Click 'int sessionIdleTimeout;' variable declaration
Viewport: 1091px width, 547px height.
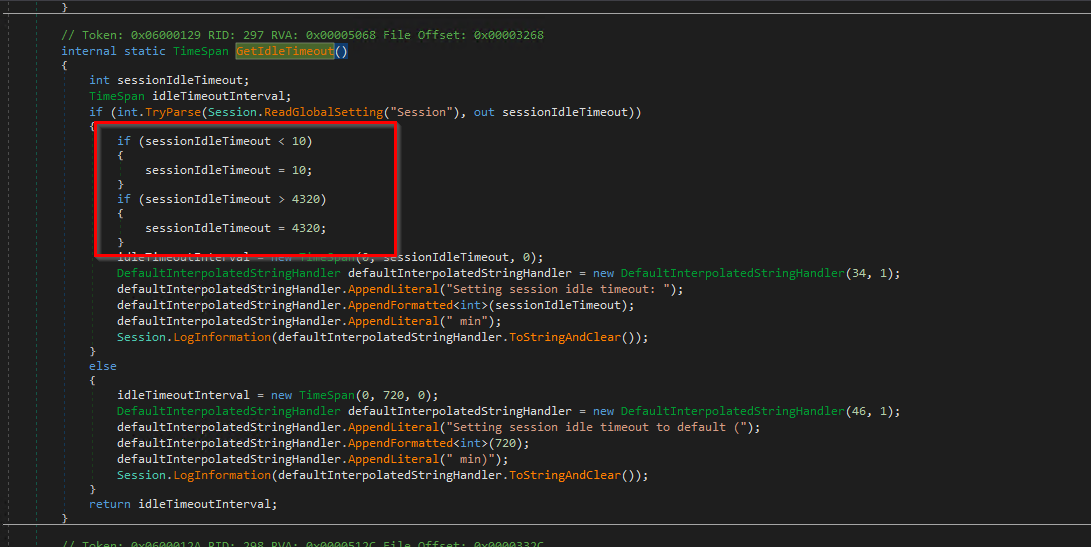click(169, 80)
